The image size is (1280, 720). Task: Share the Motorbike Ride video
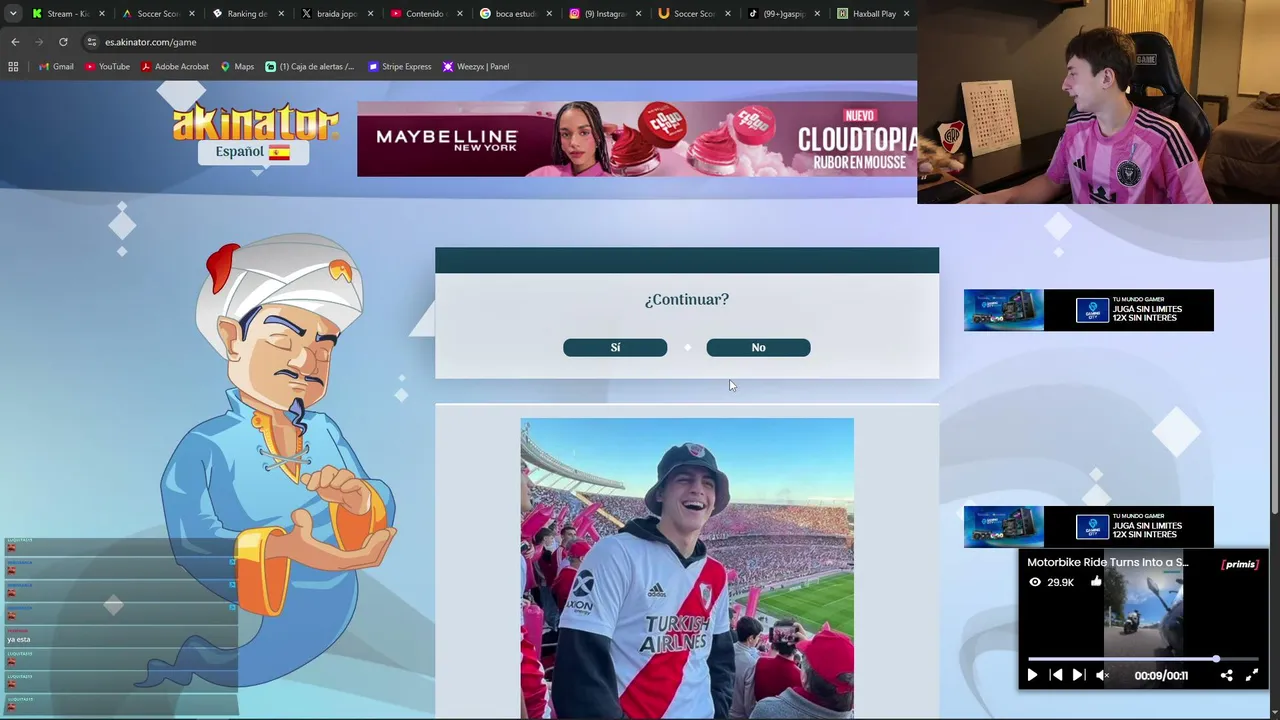(x=1226, y=675)
